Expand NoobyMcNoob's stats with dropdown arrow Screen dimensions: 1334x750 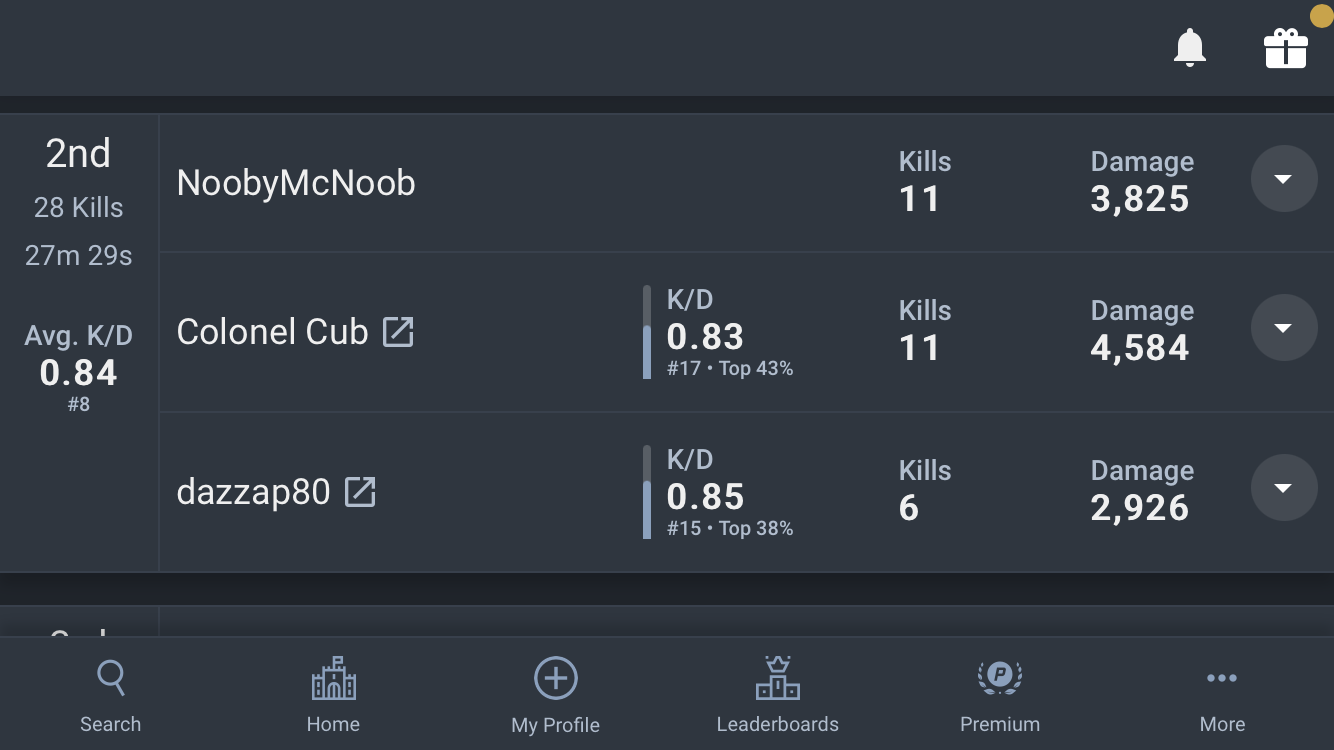tap(1284, 179)
